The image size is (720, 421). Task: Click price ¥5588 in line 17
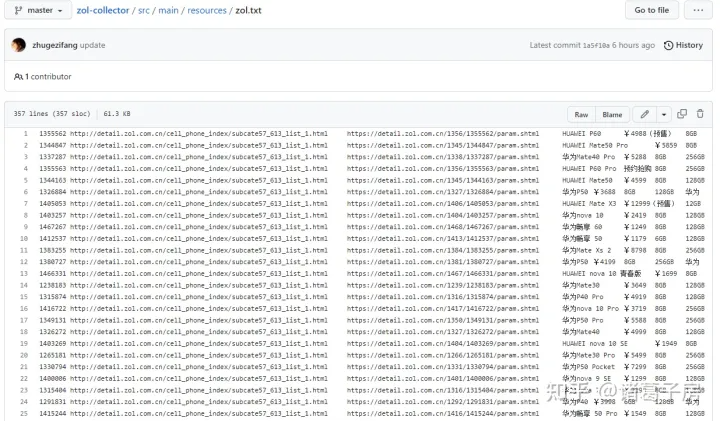(x=635, y=320)
